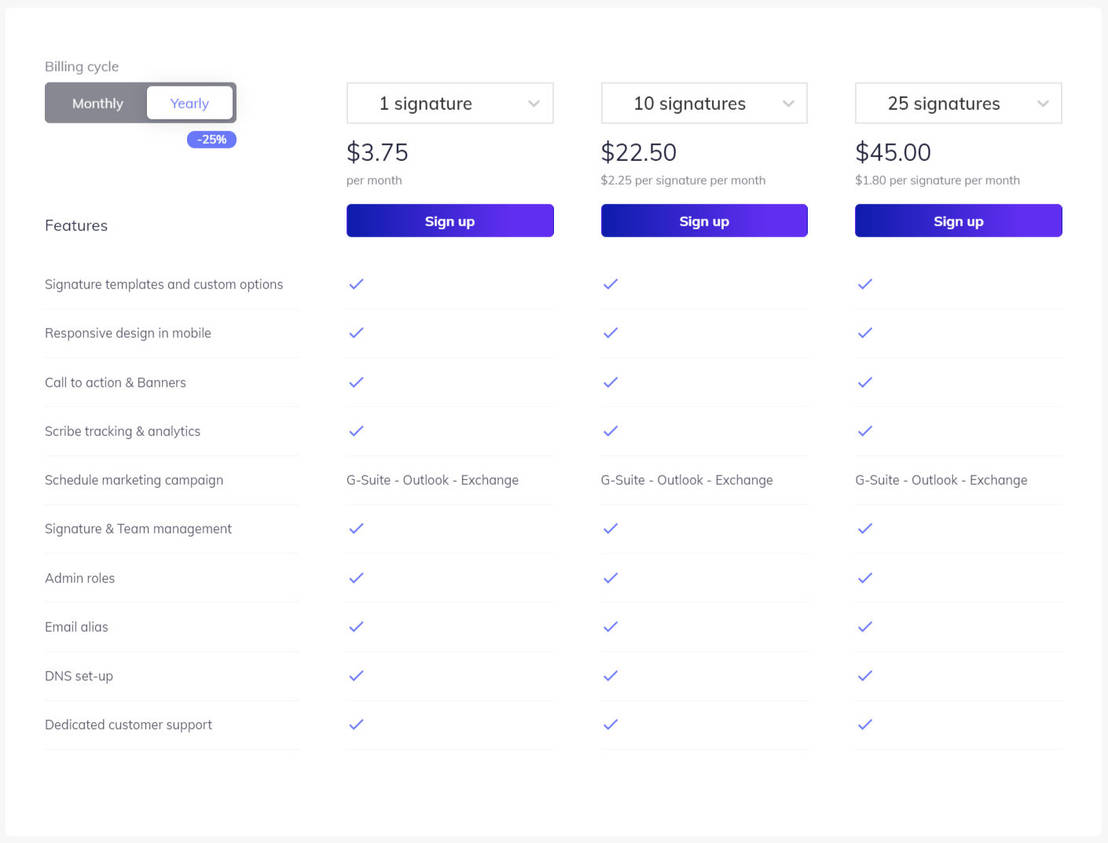Click Sign up under 10 signatures
This screenshot has height=843, width=1108.
(703, 220)
